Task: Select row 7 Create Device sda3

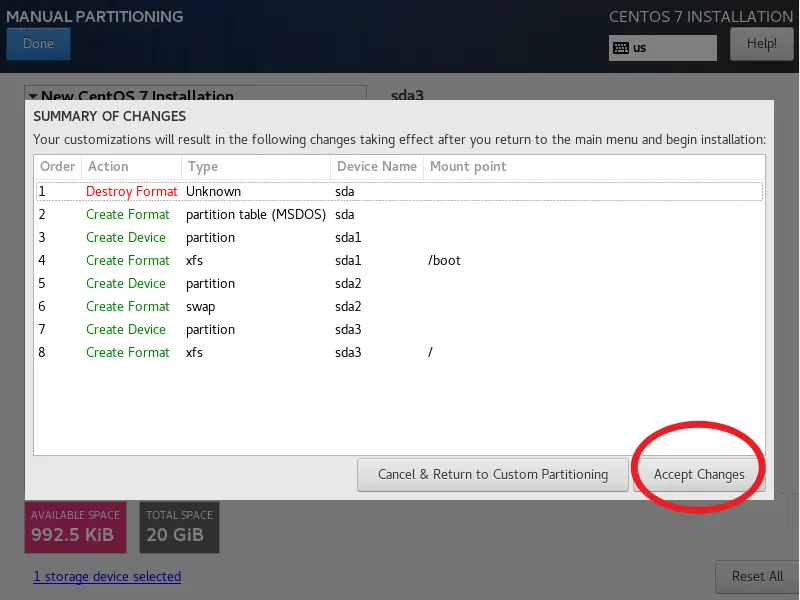Action: click(399, 329)
